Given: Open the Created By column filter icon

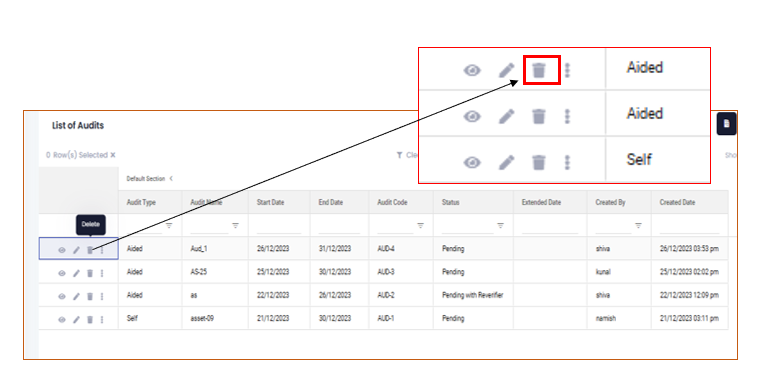Looking at the screenshot, I should pos(639,226).
